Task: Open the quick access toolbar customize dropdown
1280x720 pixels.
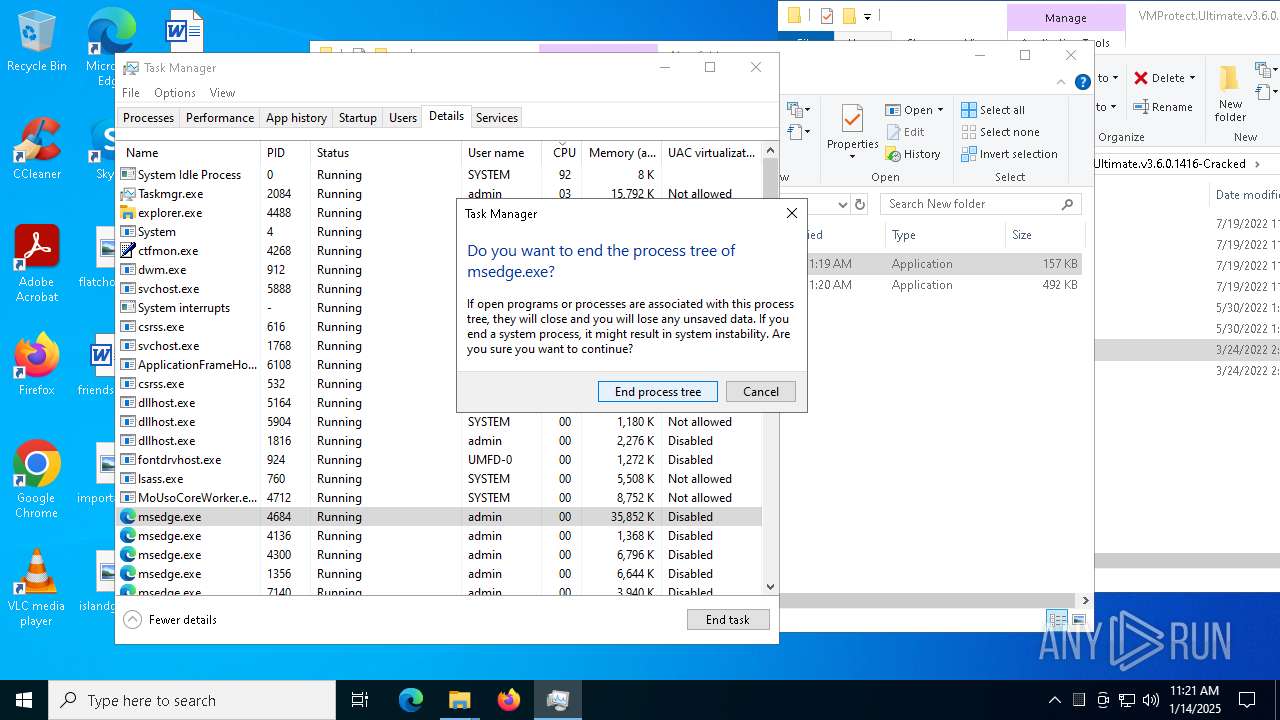Action: (x=867, y=16)
